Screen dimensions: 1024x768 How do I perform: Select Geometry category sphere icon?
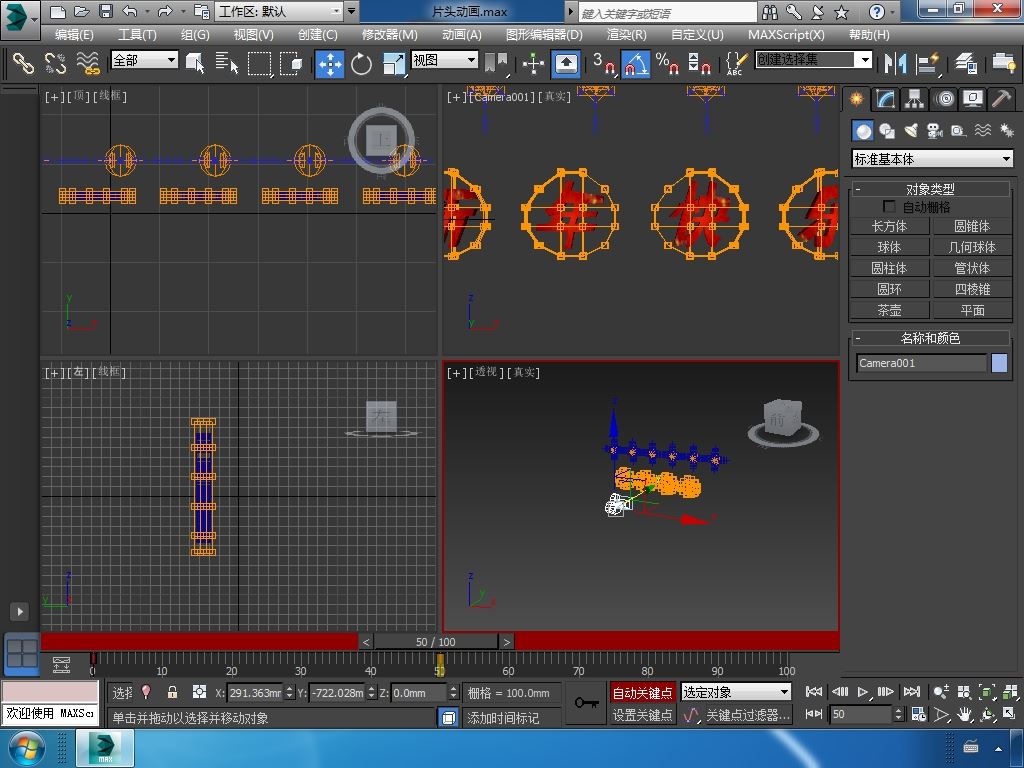[863, 131]
